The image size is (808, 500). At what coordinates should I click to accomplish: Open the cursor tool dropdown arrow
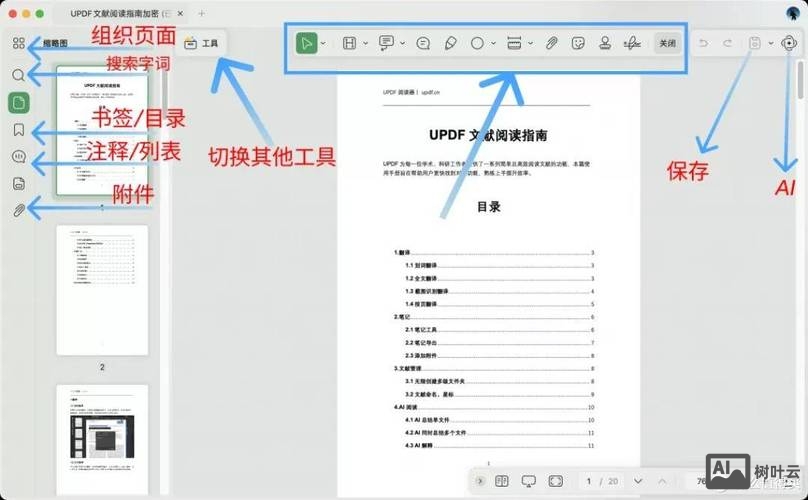click(x=324, y=43)
